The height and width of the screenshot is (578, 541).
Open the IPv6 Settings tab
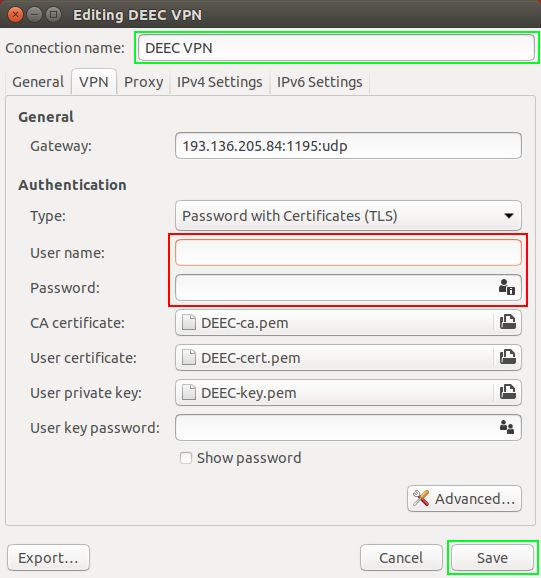click(x=320, y=82)
